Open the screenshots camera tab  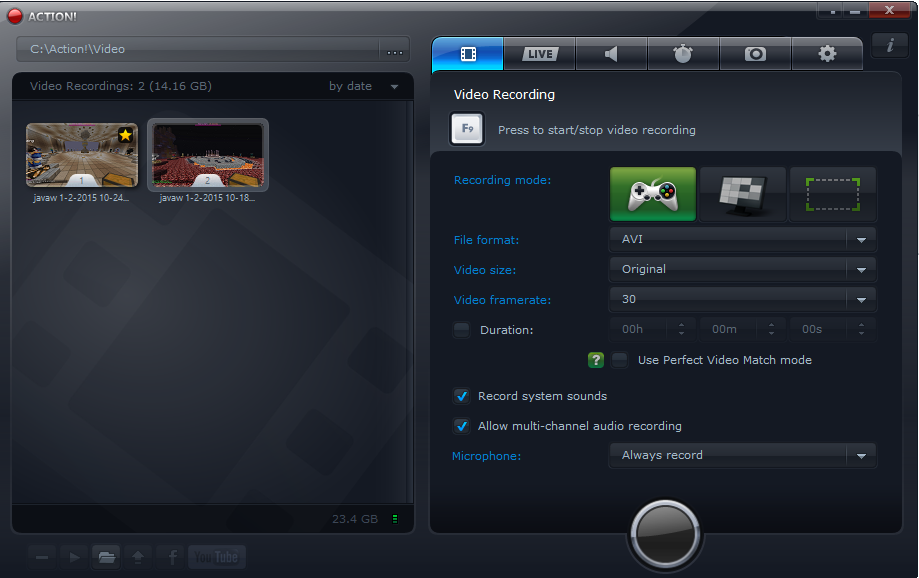pyautogui.click(x=755, y=55)
